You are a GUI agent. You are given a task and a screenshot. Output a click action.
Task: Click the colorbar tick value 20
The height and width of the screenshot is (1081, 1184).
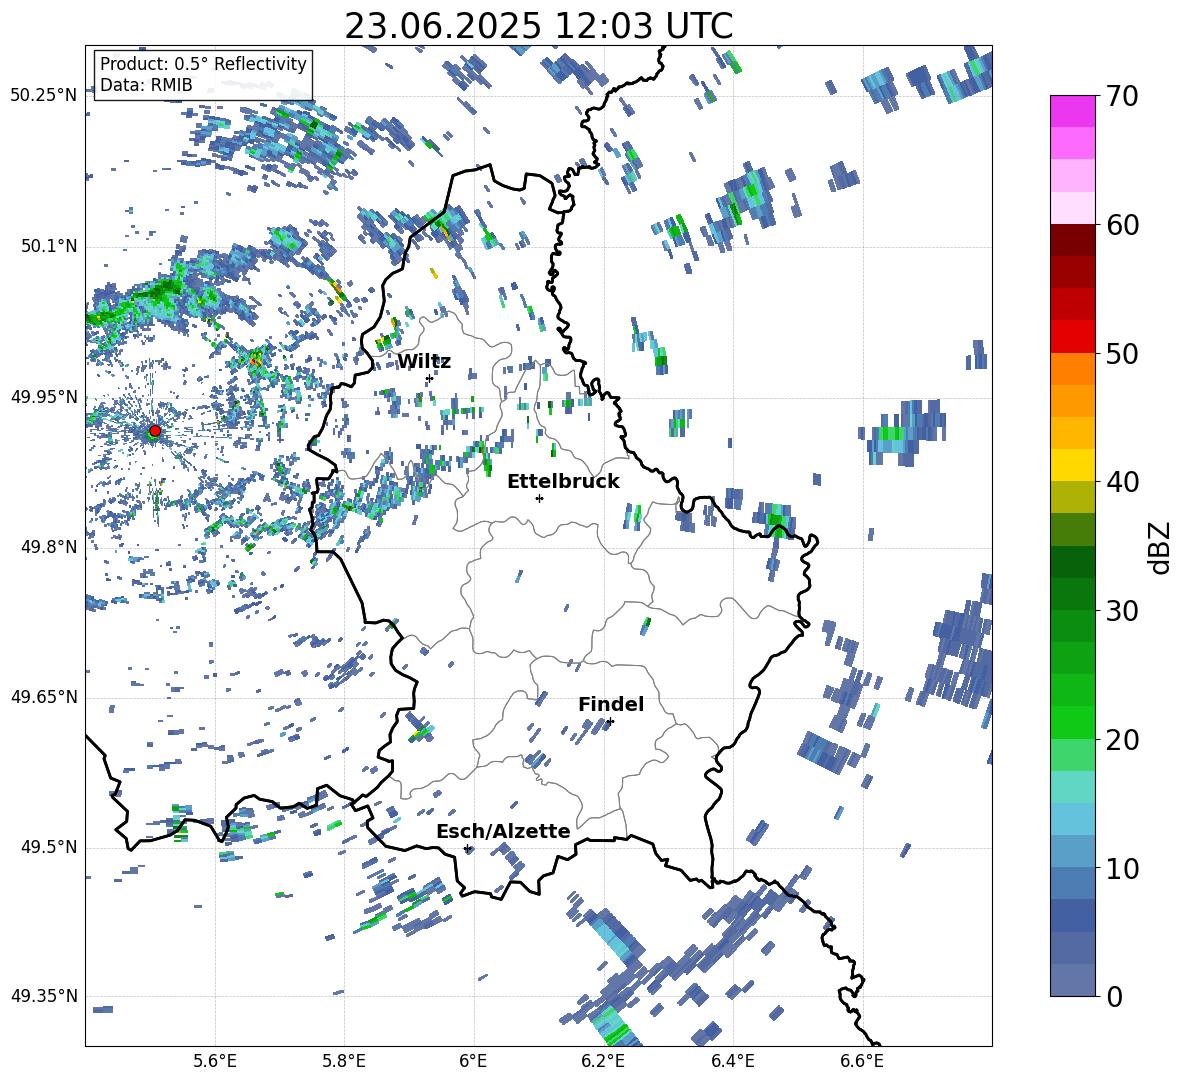point(1121,740)
